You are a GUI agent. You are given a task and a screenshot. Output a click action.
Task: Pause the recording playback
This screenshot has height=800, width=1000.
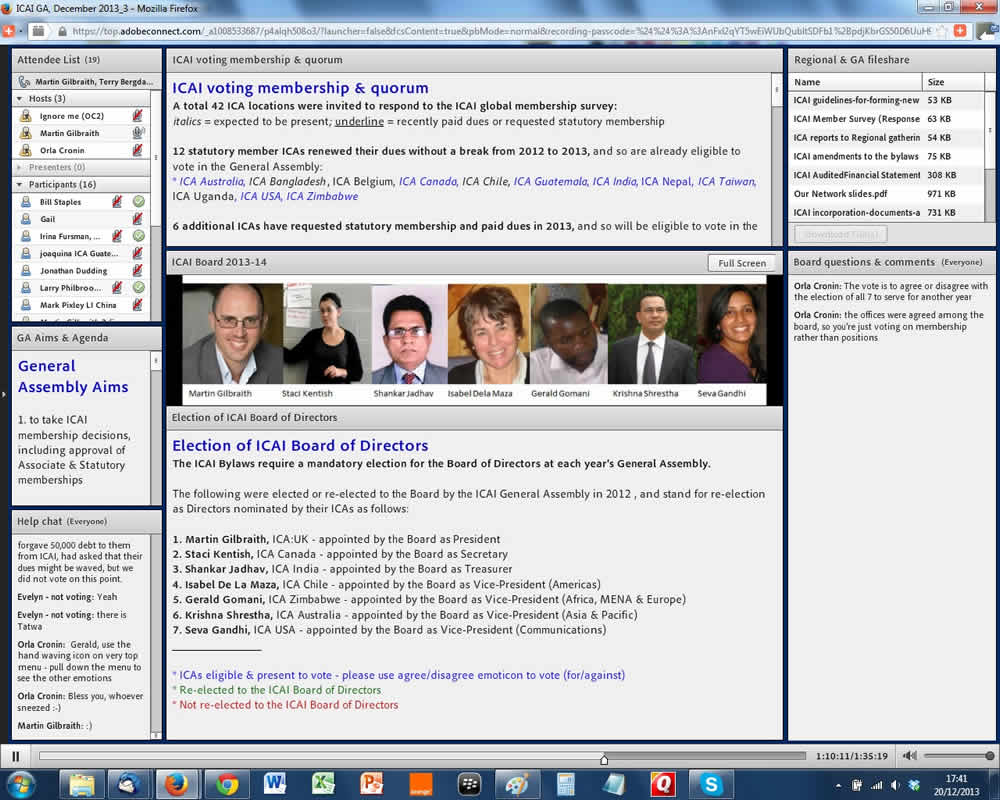(15, 757)
